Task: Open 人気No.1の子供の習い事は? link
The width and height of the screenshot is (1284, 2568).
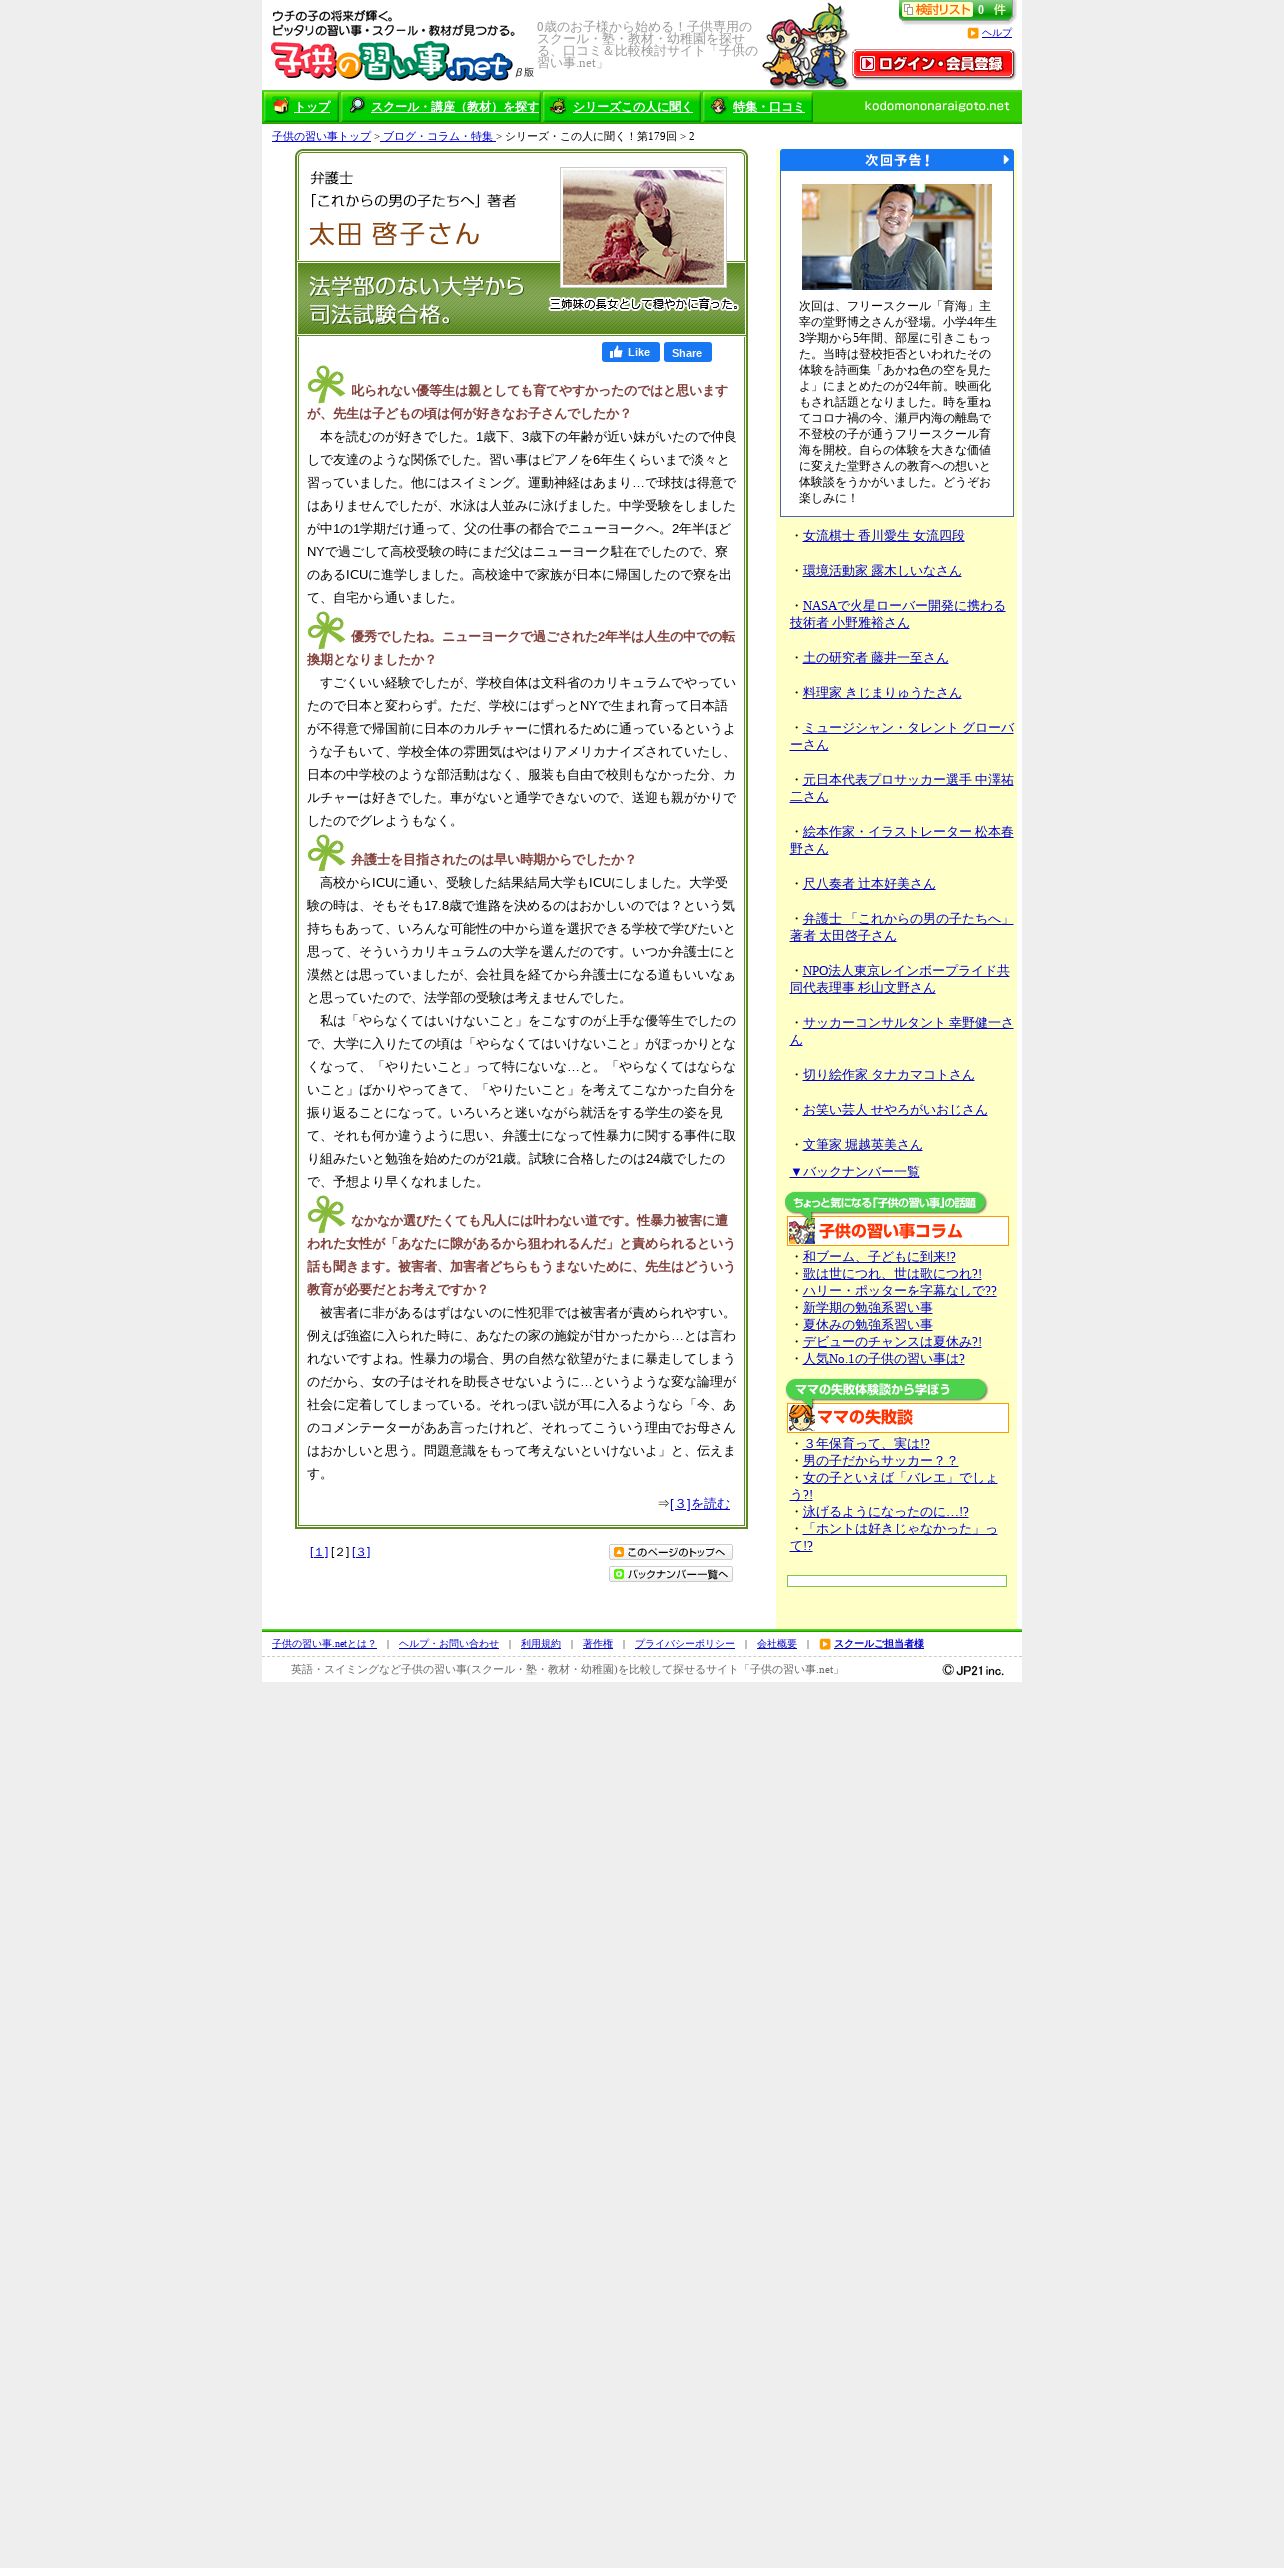Action: click(x=884, y=1359)
